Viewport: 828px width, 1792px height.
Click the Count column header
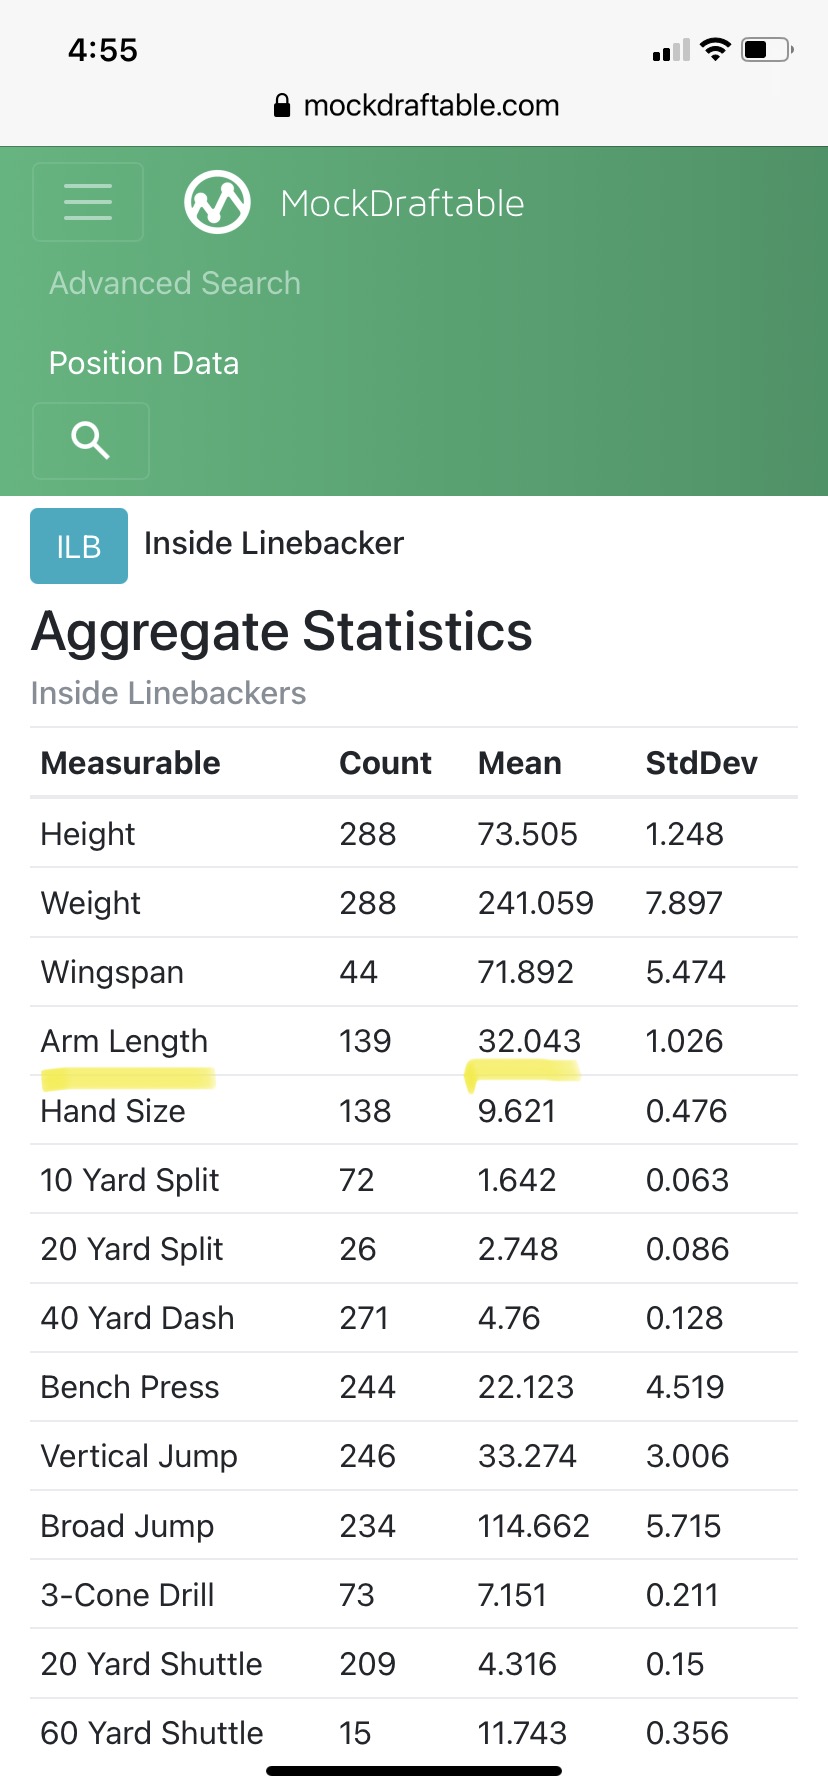[x=385, y=763]
